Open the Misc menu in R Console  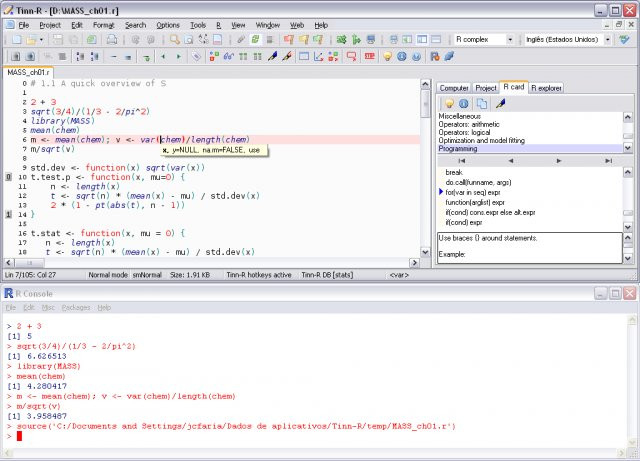tap(48, 307)
